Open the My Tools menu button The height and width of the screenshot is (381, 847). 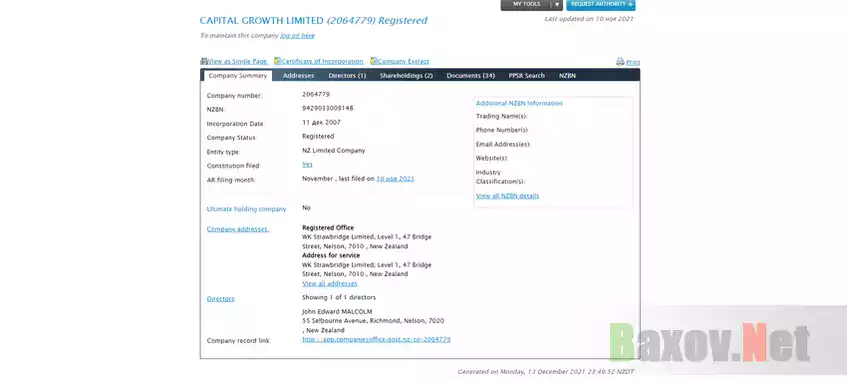click(526, 4)
